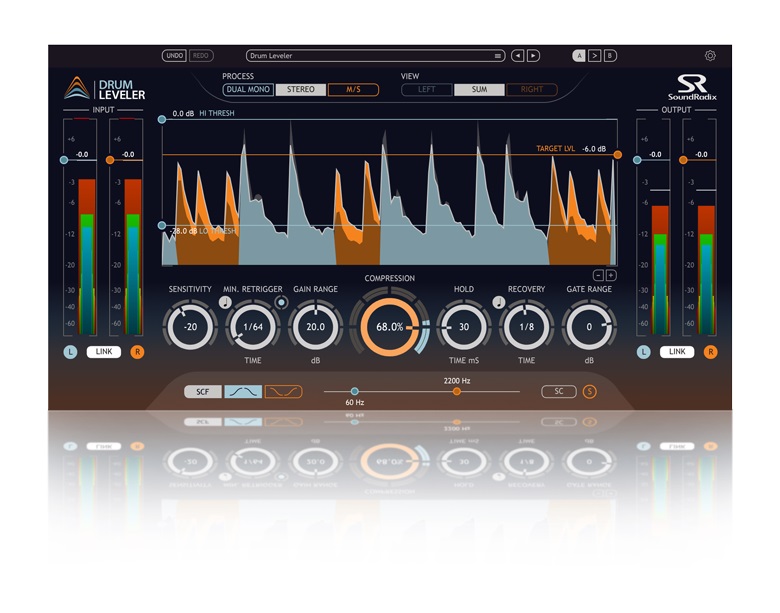780x613 pixels.
Task: Click the Lo Thresh handle
Action: [162, 225]
